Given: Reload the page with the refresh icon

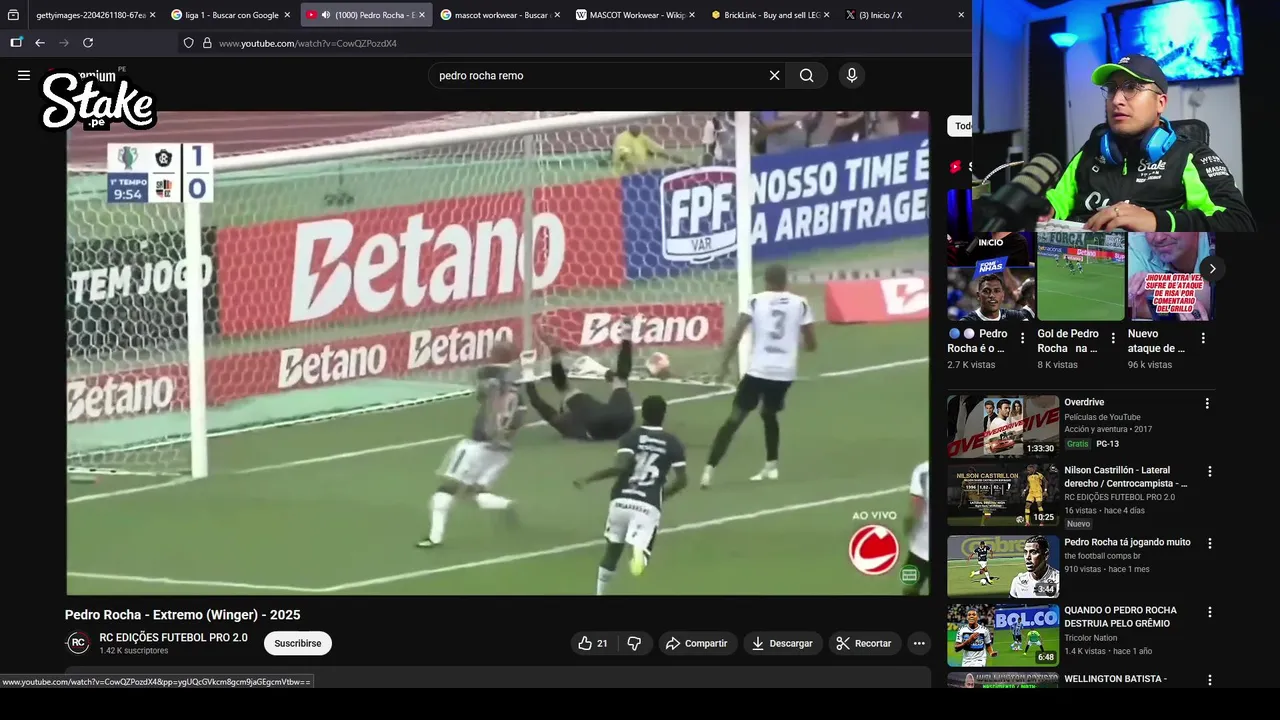Looking at the screenshot, I should [x=88, y=43].
